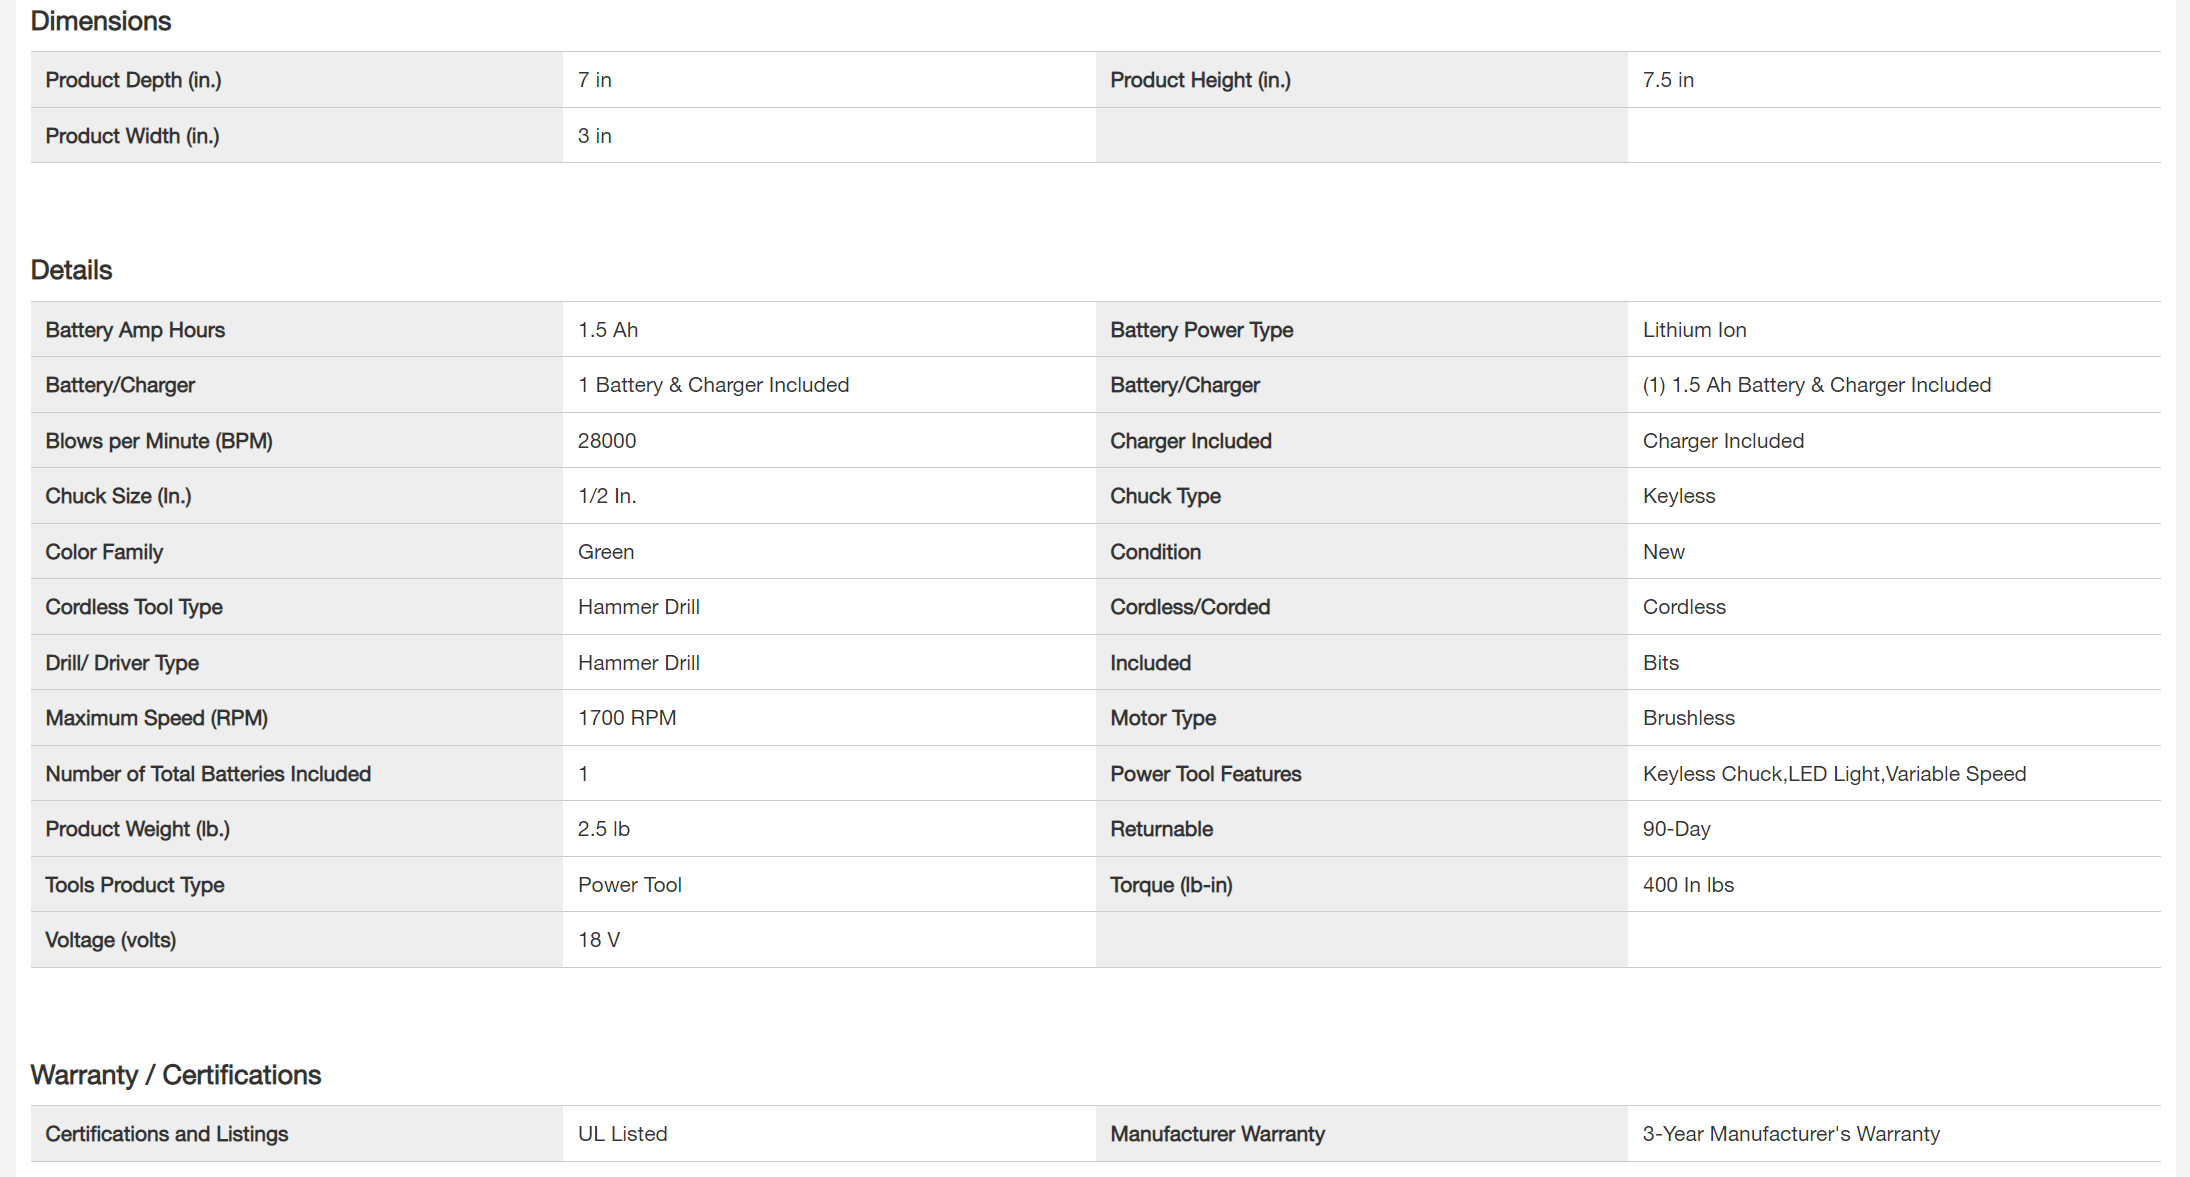This screenshot has height=1177, width=2190.
Task: Click the Details section heading
Action: [x=71, y=270]
